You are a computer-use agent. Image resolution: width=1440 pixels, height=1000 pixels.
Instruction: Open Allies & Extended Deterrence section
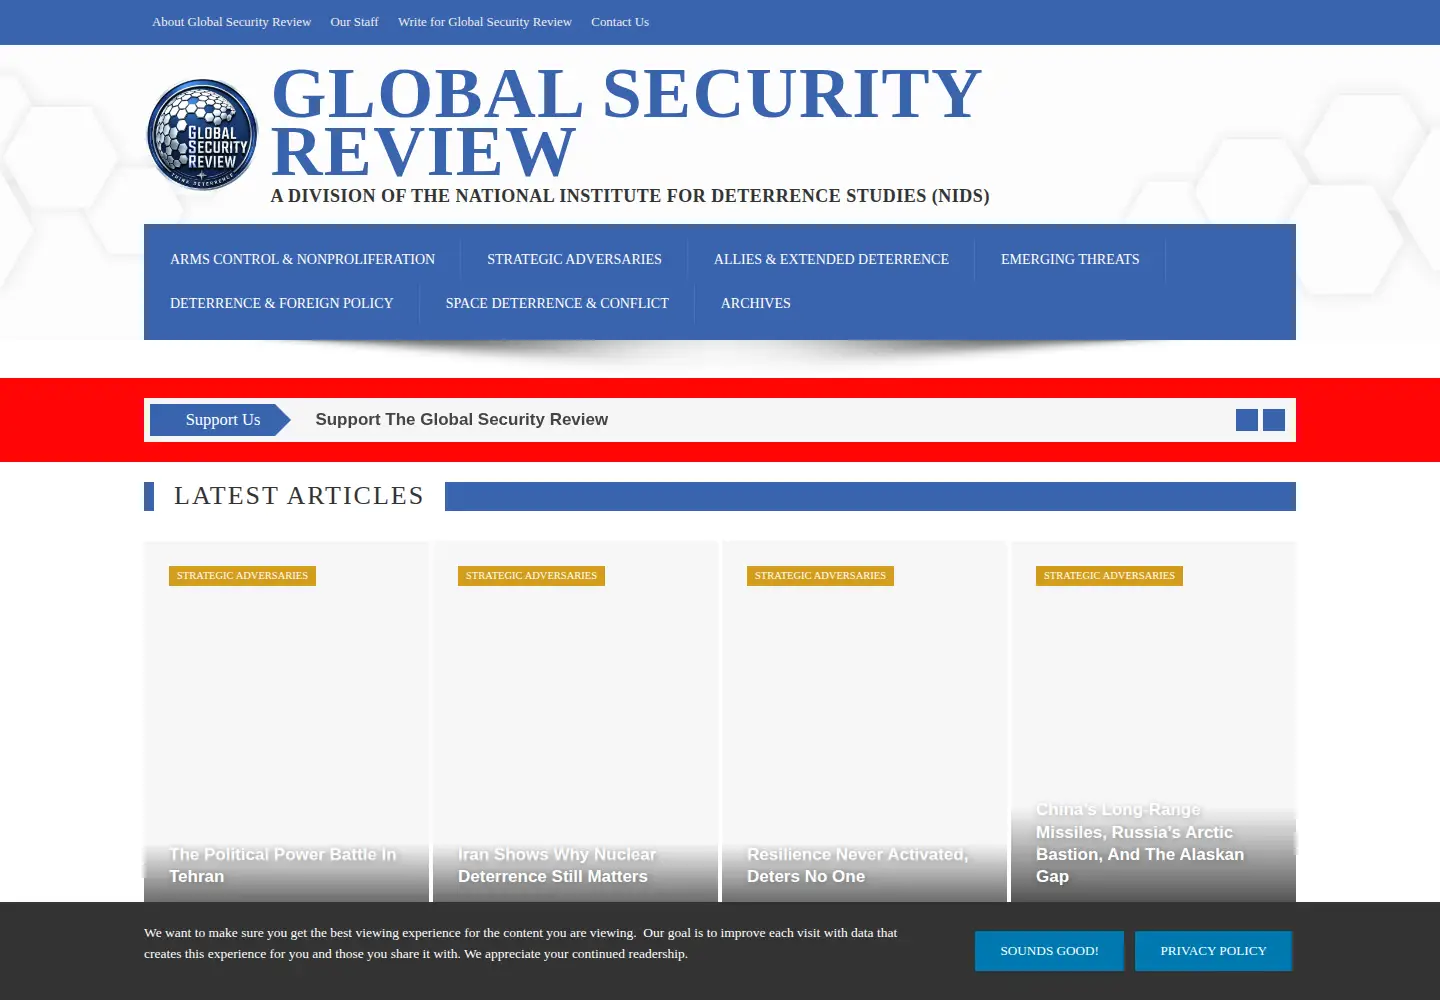click(831, 259)
